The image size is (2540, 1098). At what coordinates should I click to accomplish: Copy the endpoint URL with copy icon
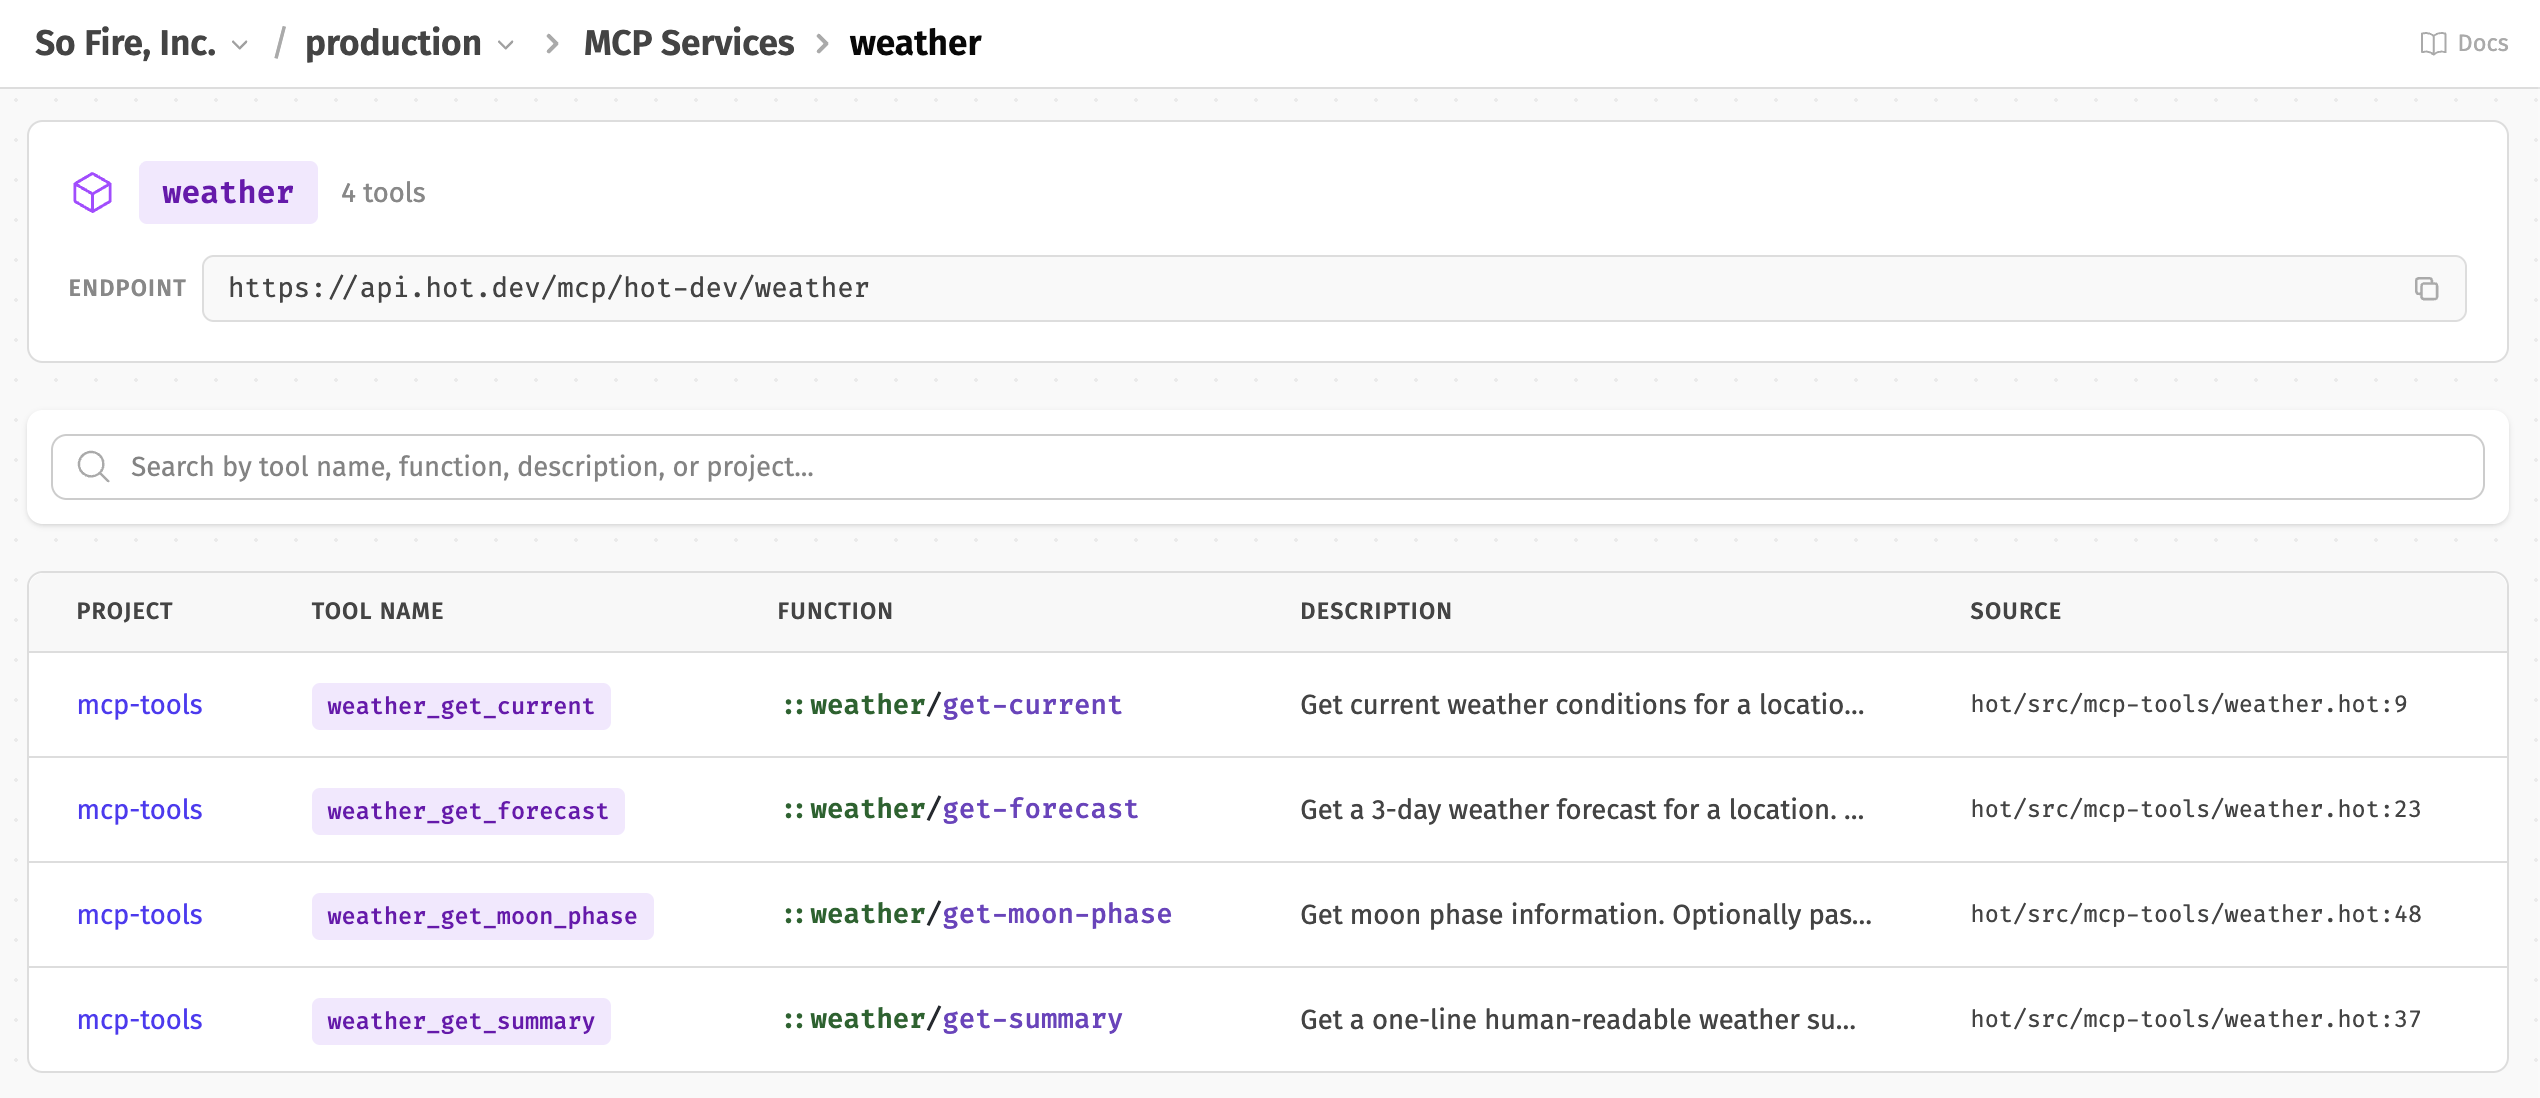click(x=2426, y=289)
